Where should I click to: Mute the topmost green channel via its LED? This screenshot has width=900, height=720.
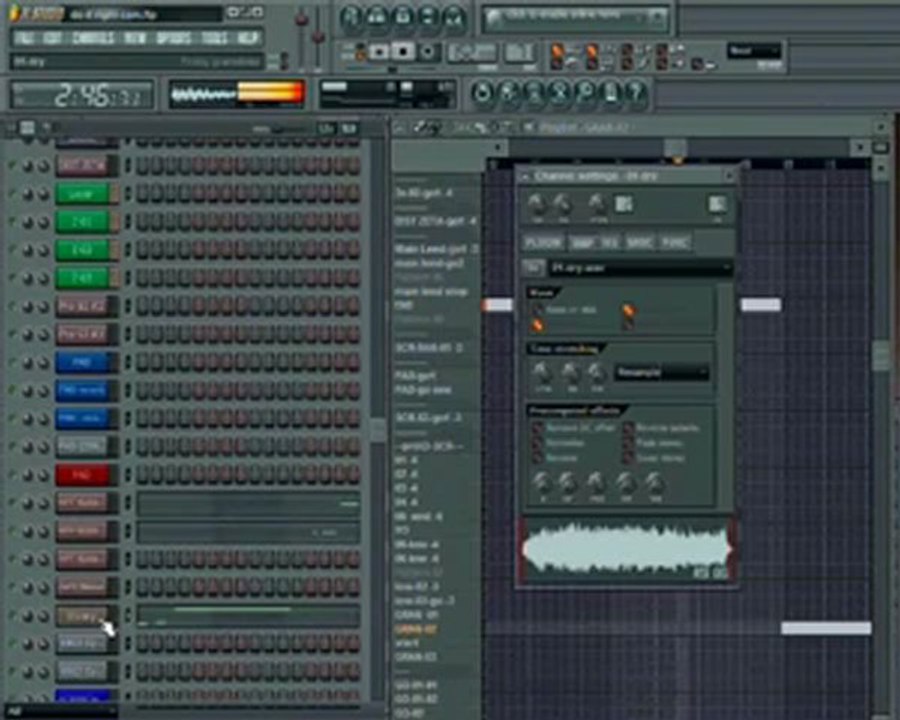pyautogui.click(x=11, y=194)
